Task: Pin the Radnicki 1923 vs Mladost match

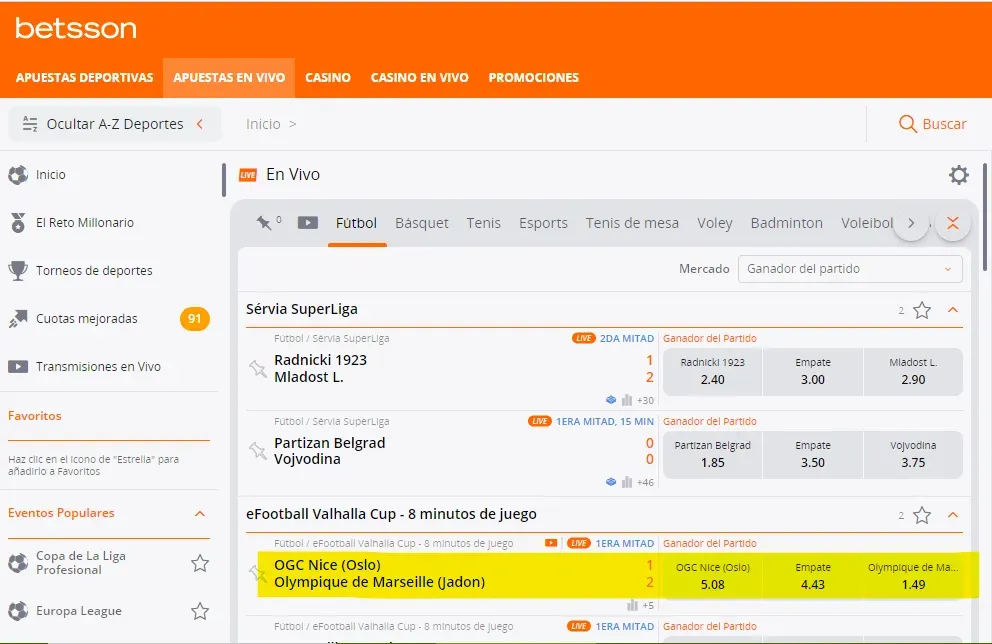Action: 257,369
